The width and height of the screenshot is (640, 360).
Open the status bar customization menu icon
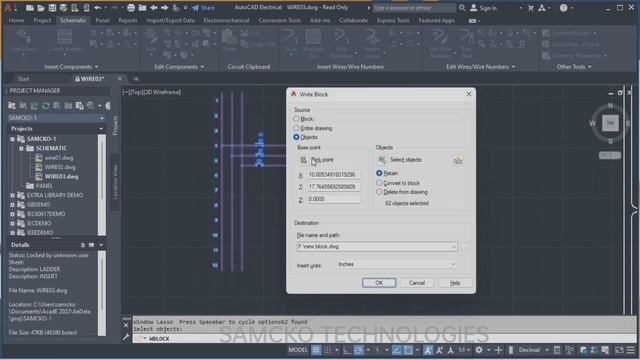631,350
